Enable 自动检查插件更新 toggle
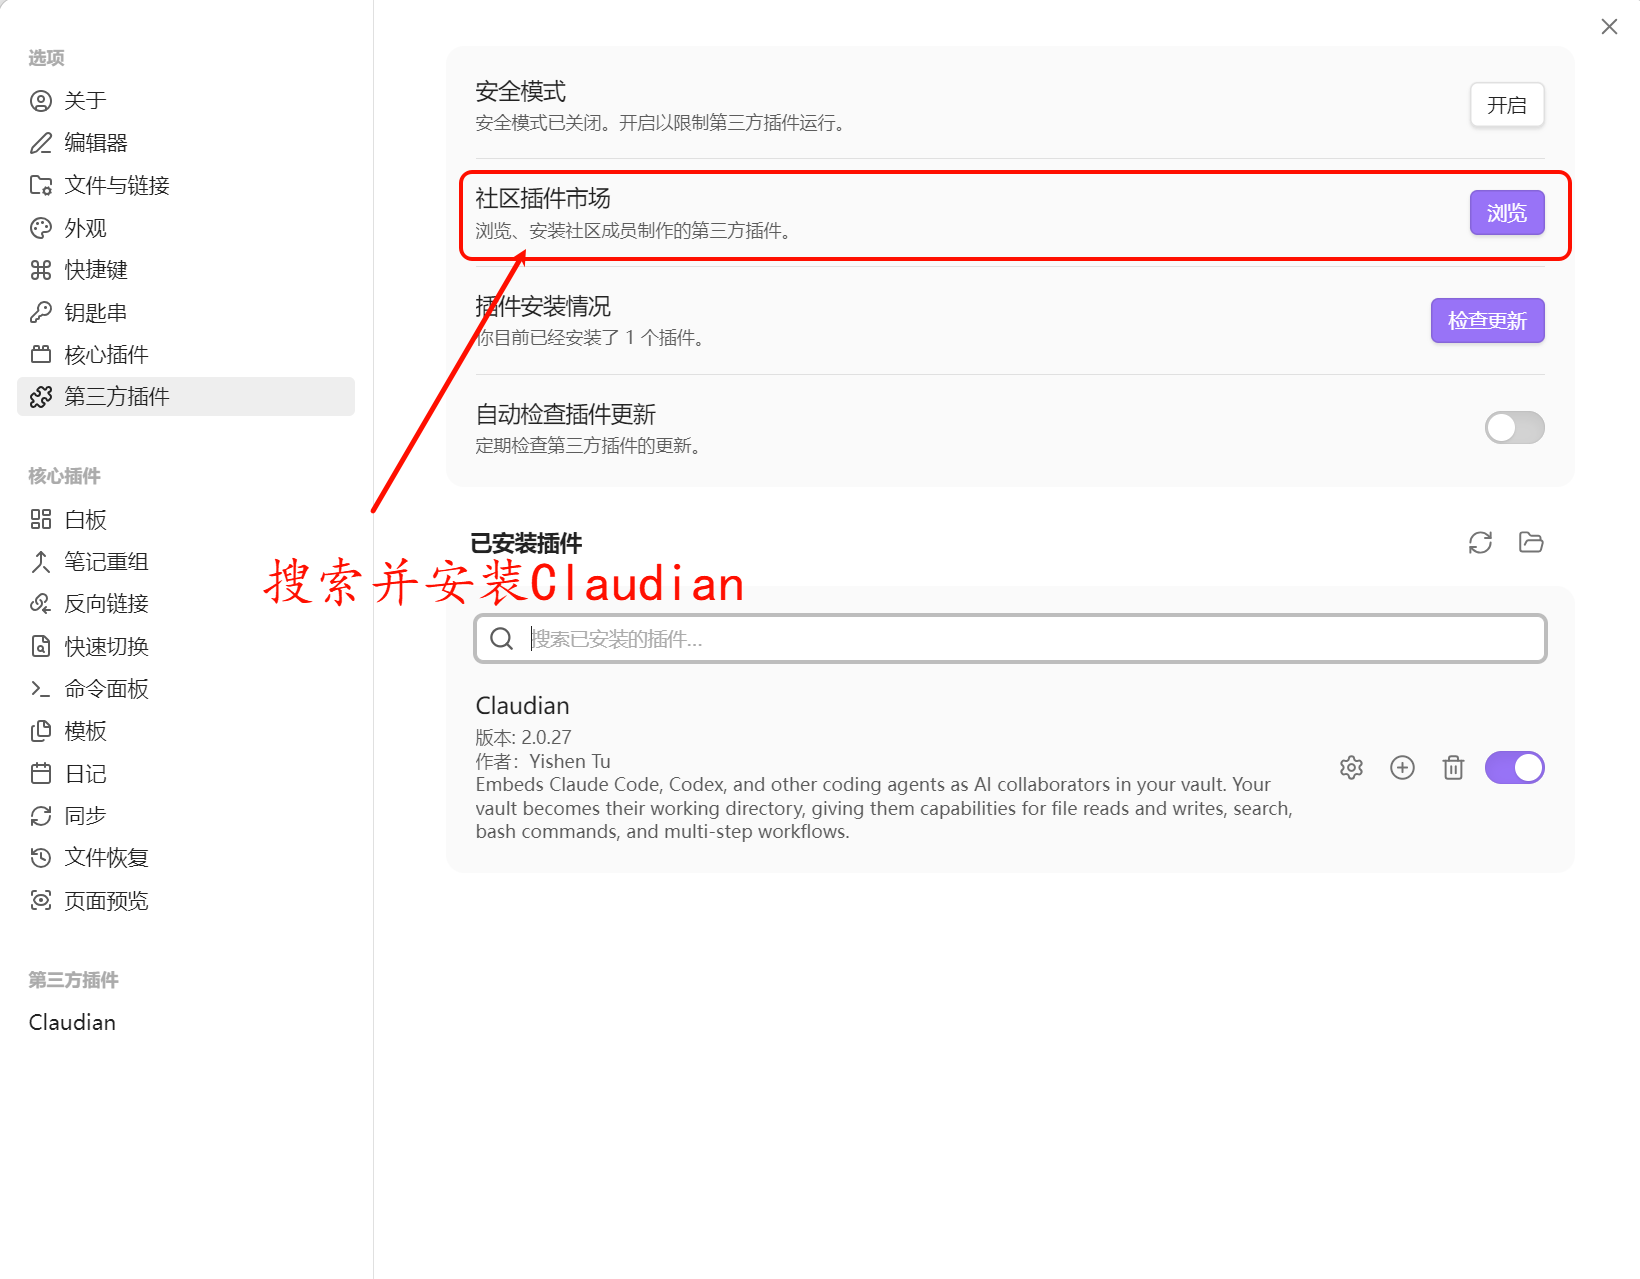The image size is (1640, 1279). click(1514, 428)
